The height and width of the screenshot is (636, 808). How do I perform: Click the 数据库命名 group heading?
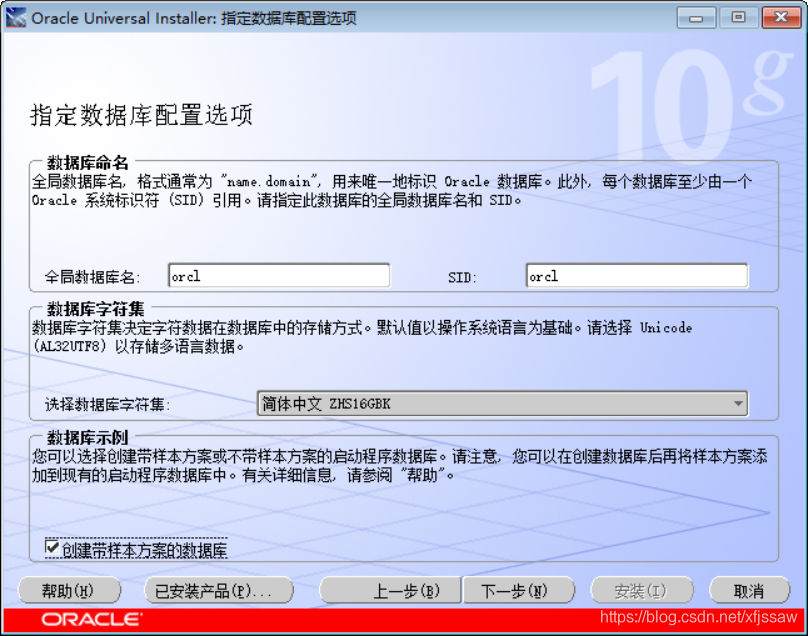[88, 163]
